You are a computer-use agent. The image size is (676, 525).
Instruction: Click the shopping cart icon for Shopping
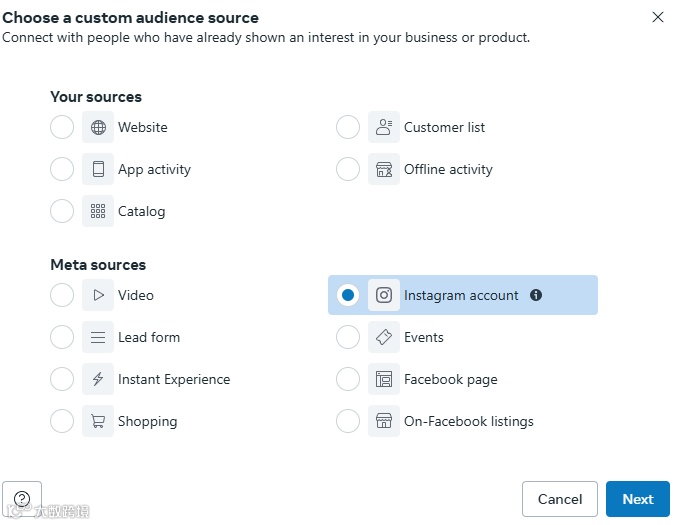coord(98,422)
